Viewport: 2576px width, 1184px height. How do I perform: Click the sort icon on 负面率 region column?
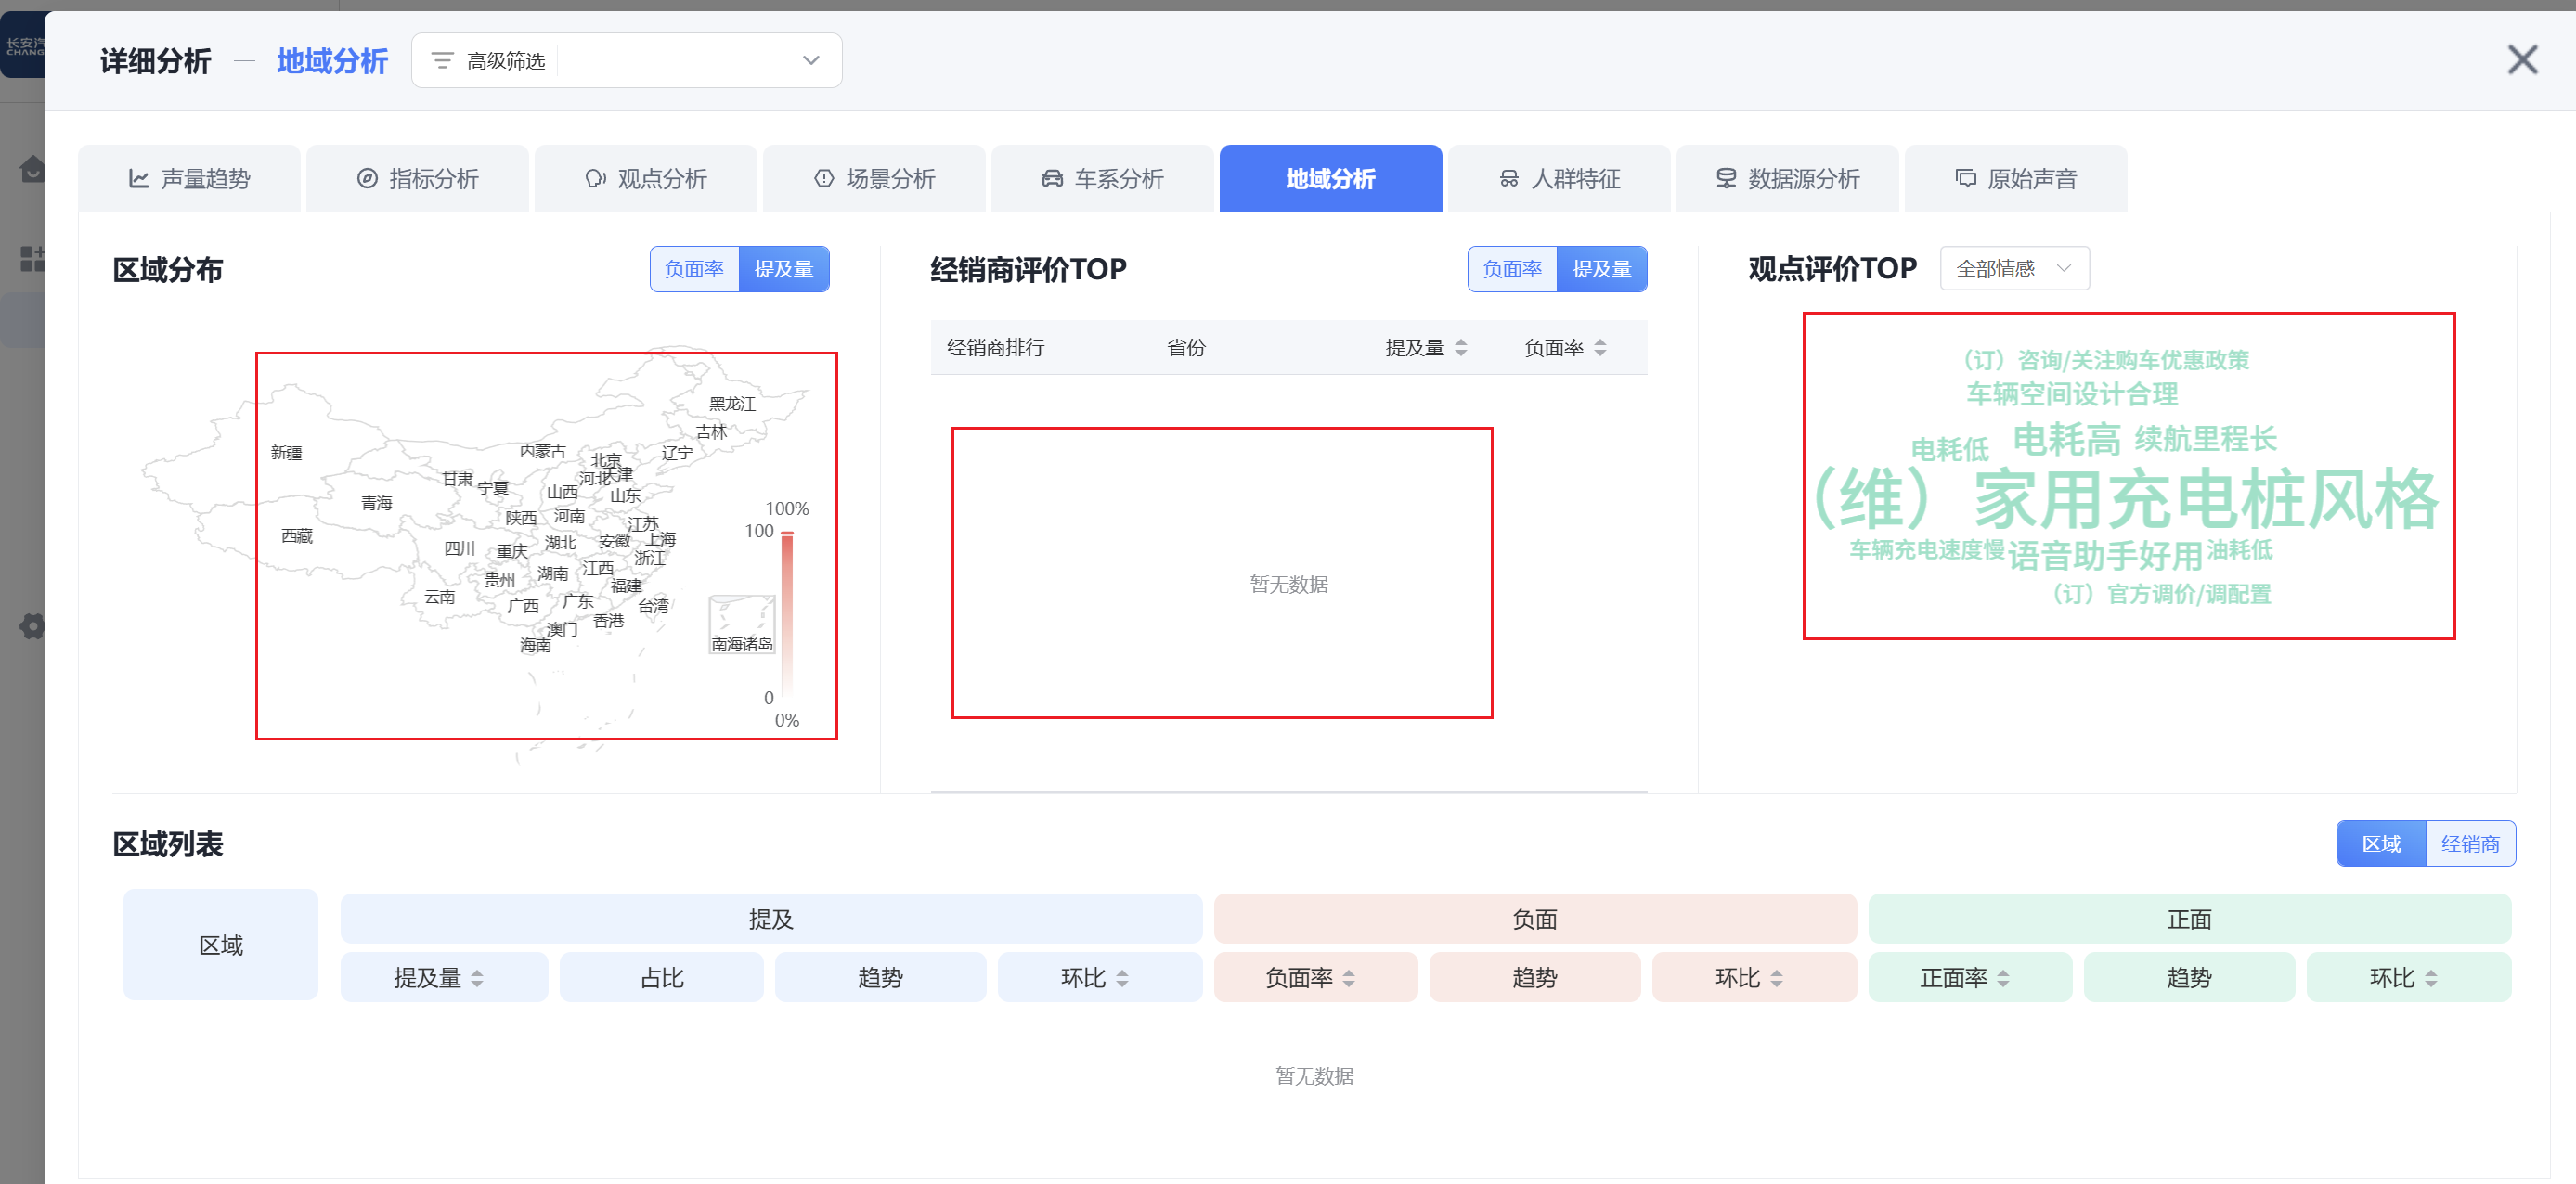[x=1349, y=978]
